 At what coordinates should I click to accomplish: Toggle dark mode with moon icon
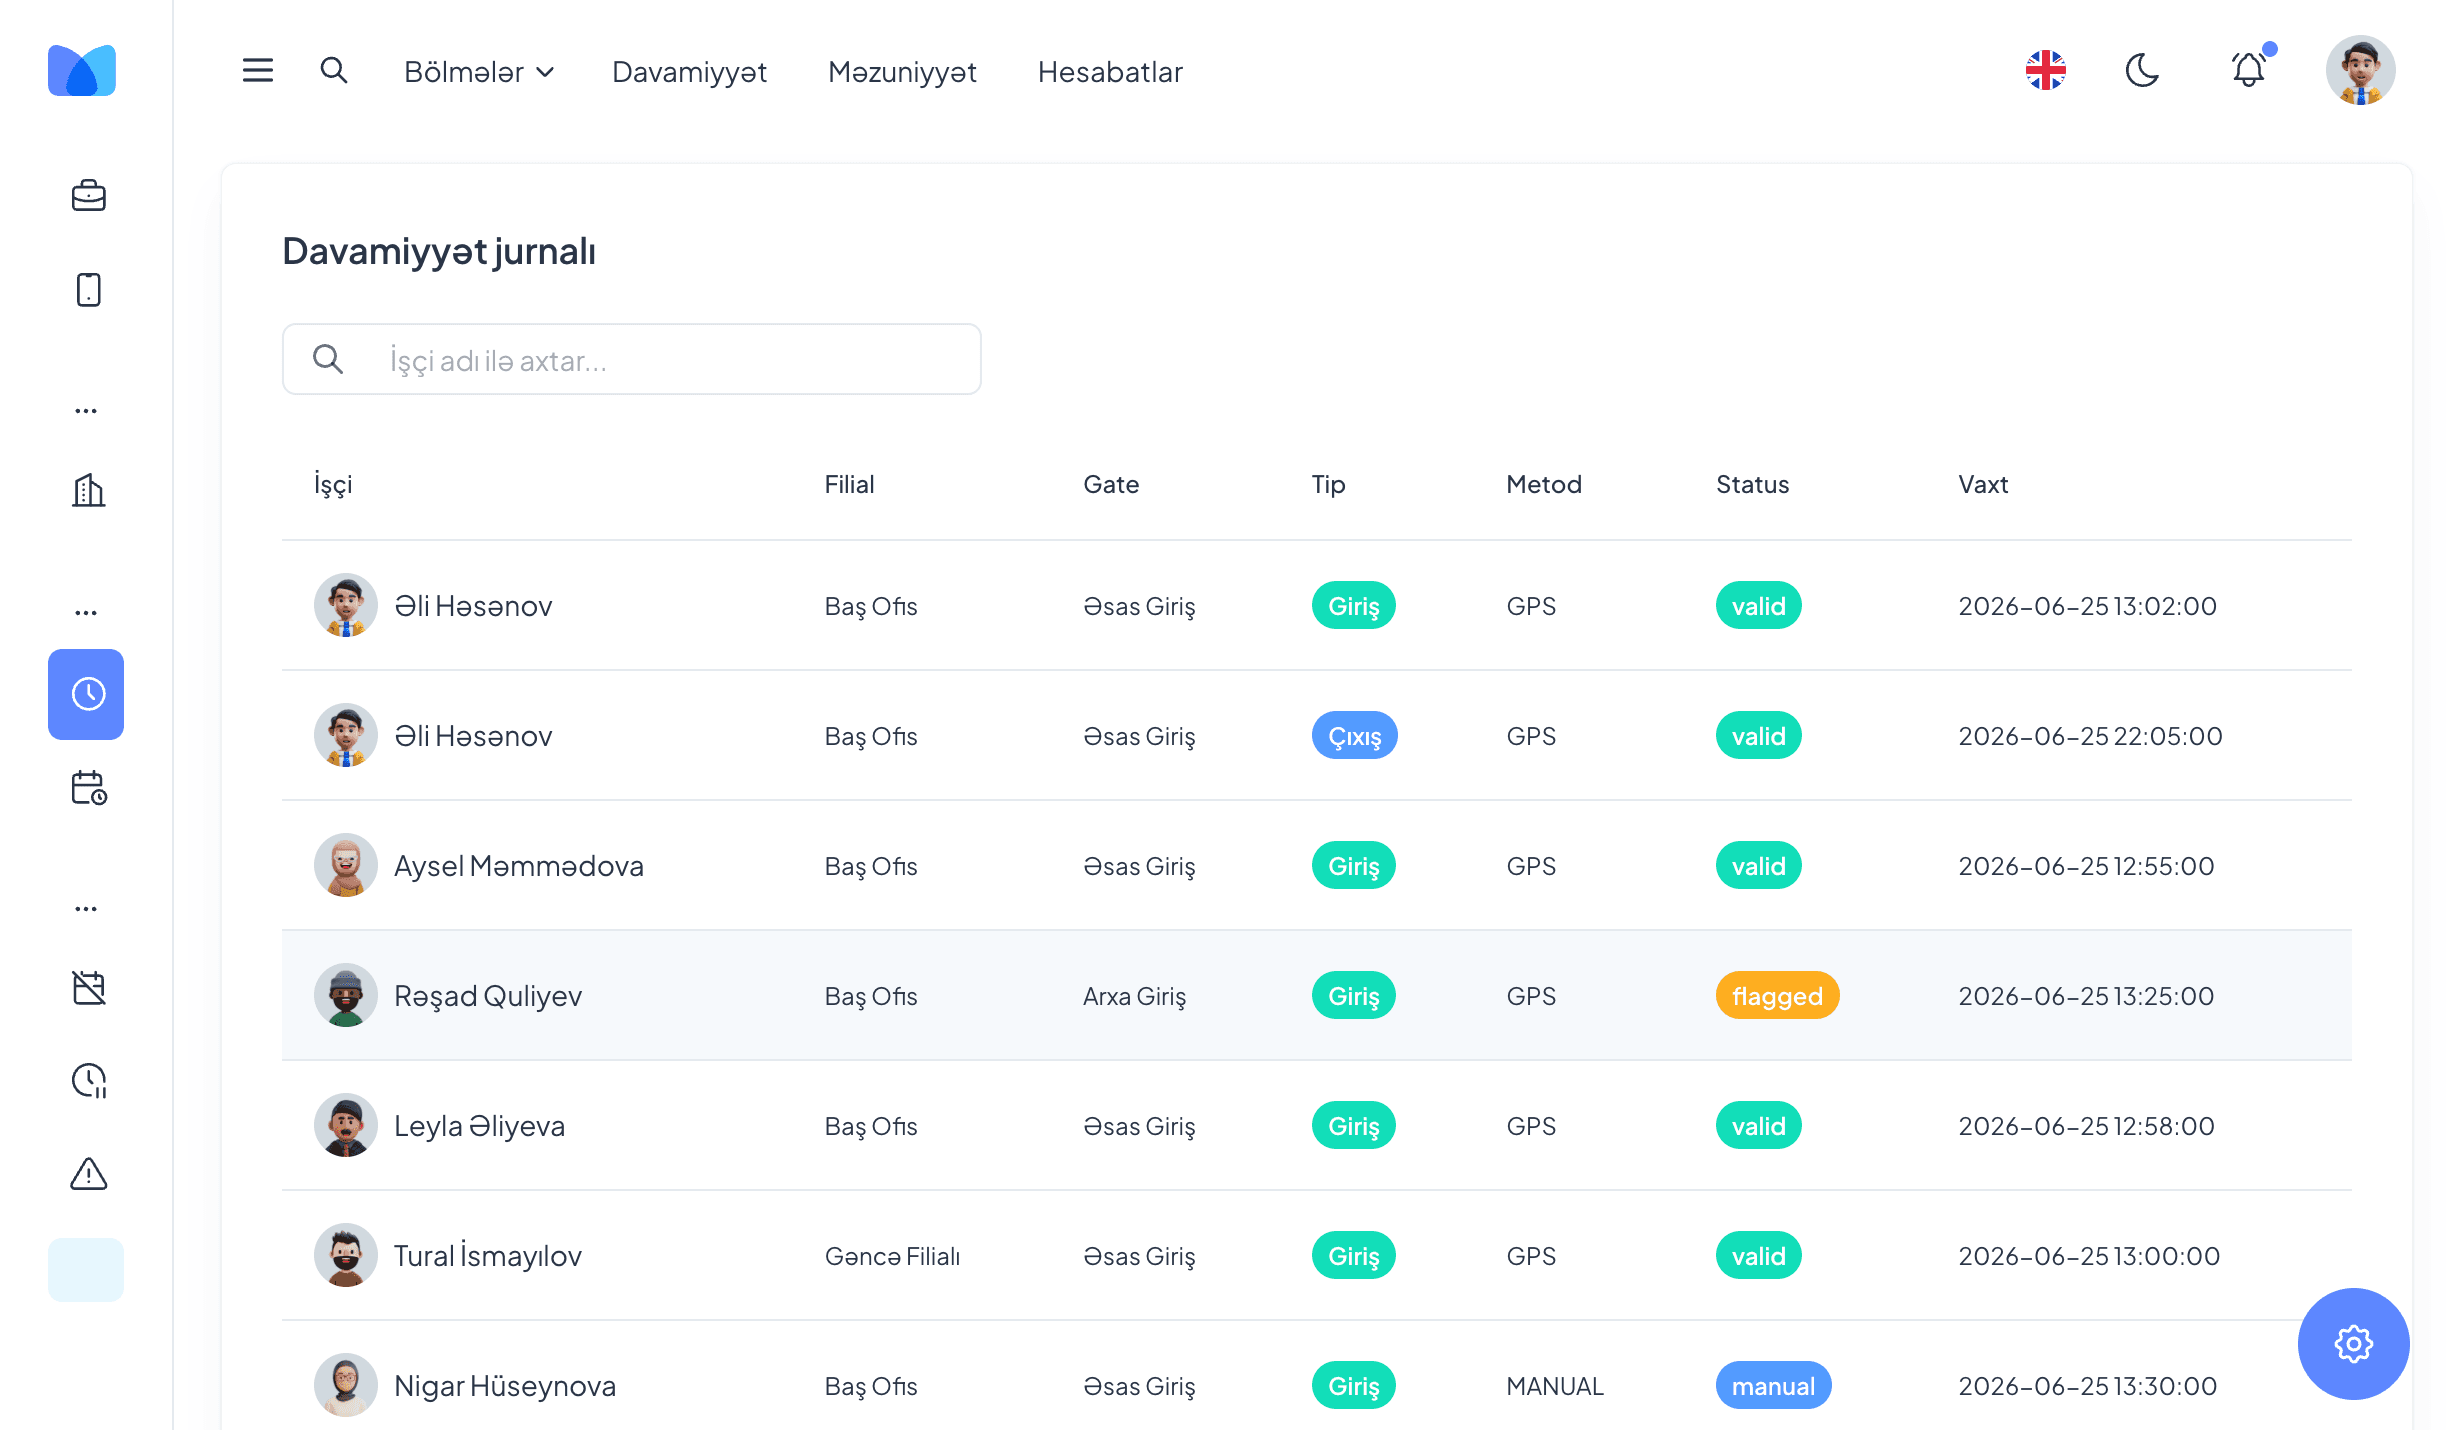(x=2142, y=70)
